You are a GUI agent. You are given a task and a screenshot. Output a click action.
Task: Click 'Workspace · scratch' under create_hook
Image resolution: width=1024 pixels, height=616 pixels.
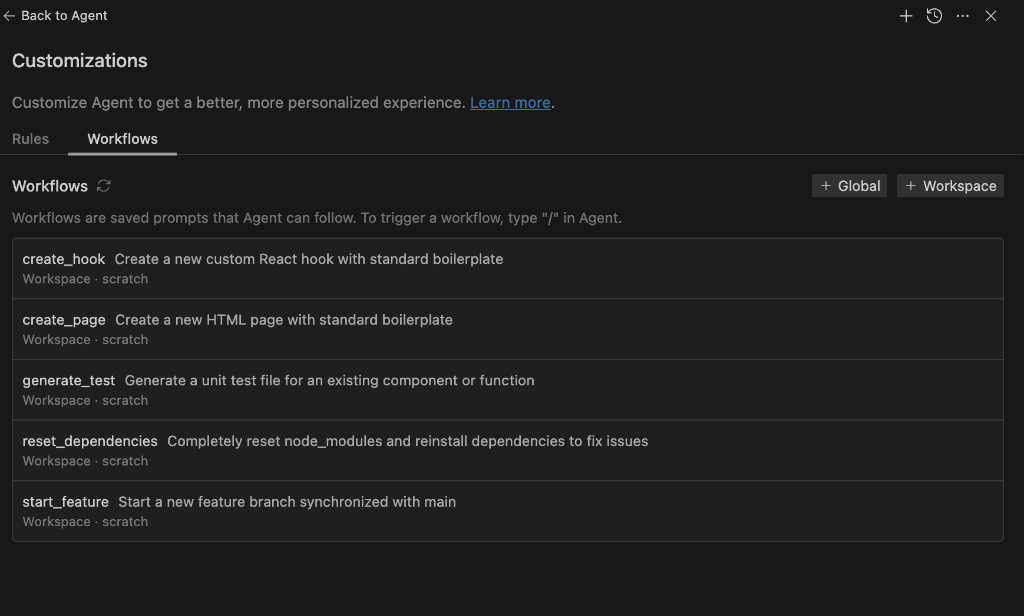click(x=86, y=279)
